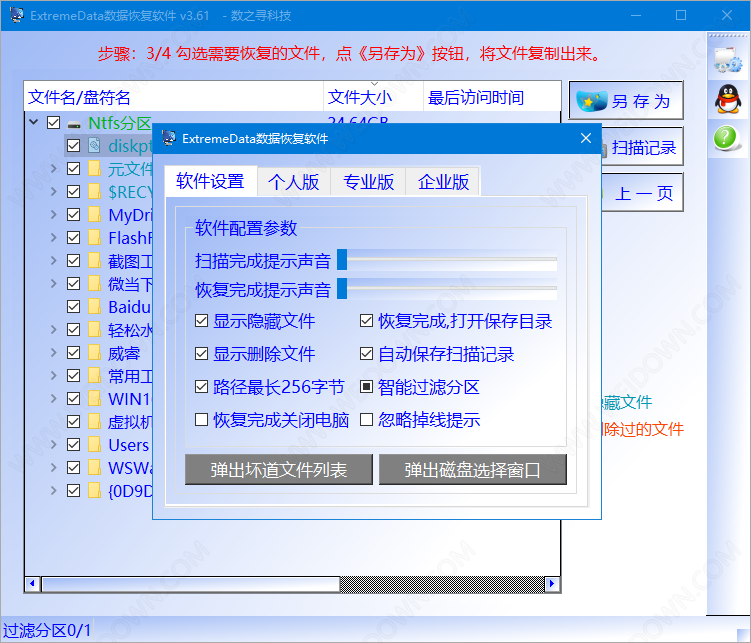Screen dimensions: 751x643
Task: Select the 元文件 folder icon
Action: point(94,169)
